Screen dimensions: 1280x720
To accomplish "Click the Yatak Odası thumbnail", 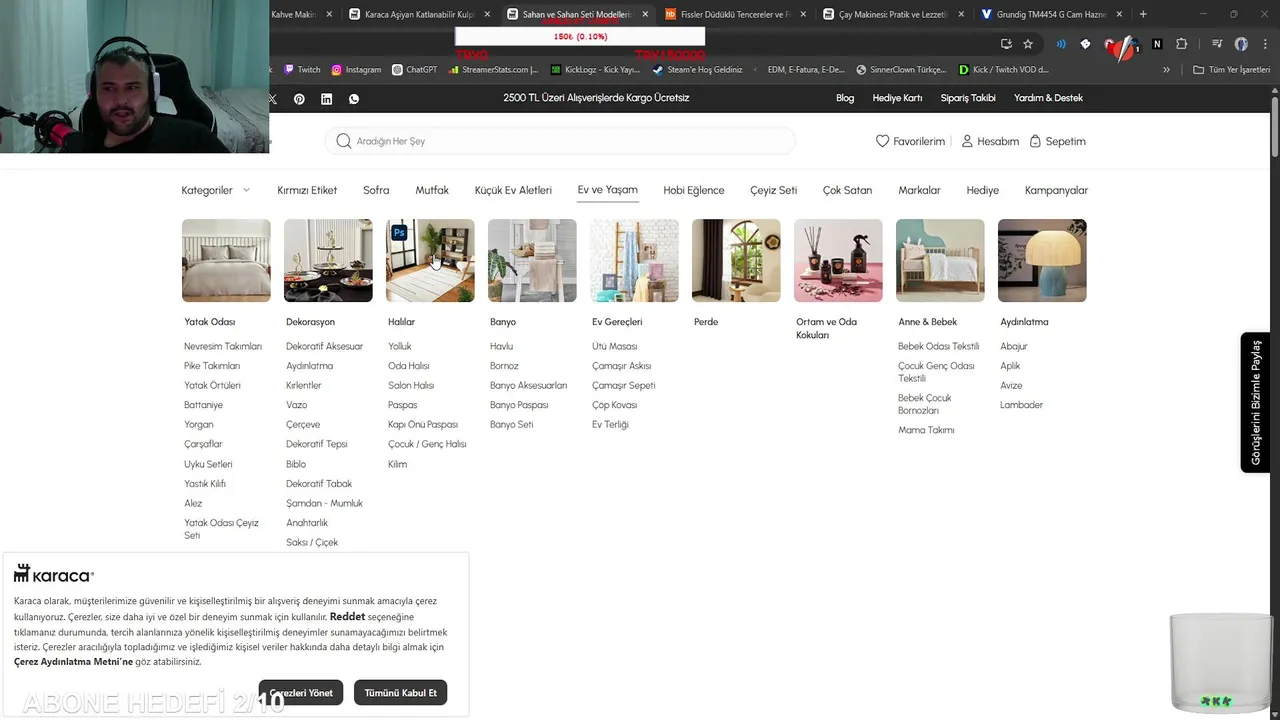I will click(226, 260).
